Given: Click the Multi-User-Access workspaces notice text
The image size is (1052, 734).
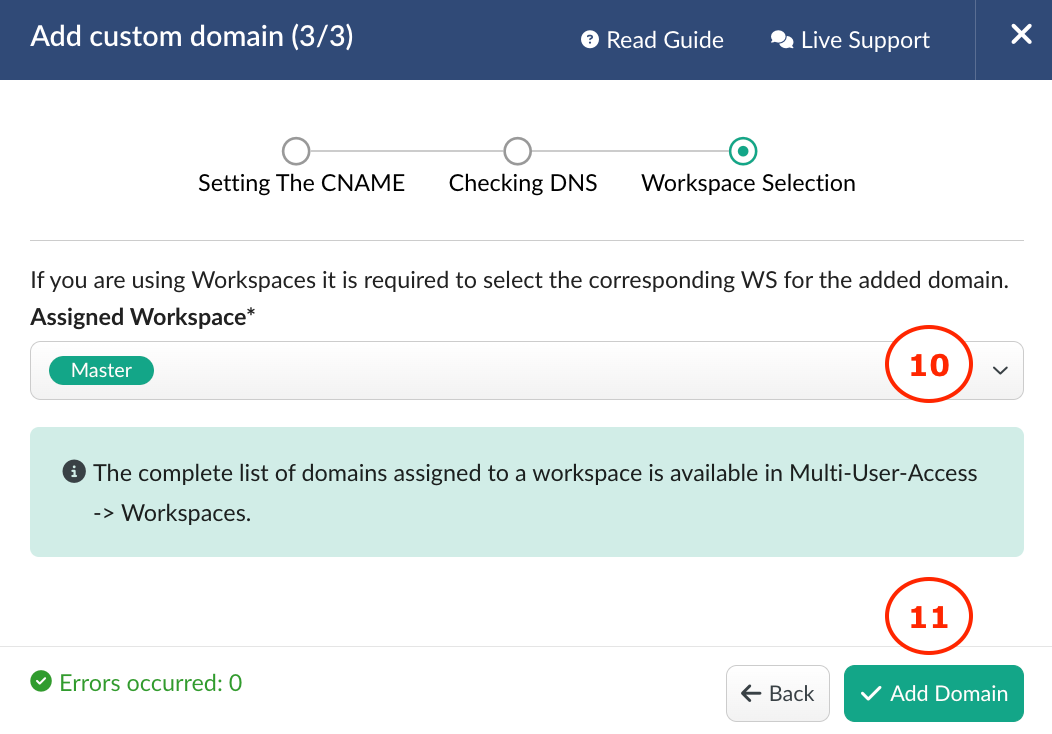Looking at the screenshot, I should tap(535, 492).
